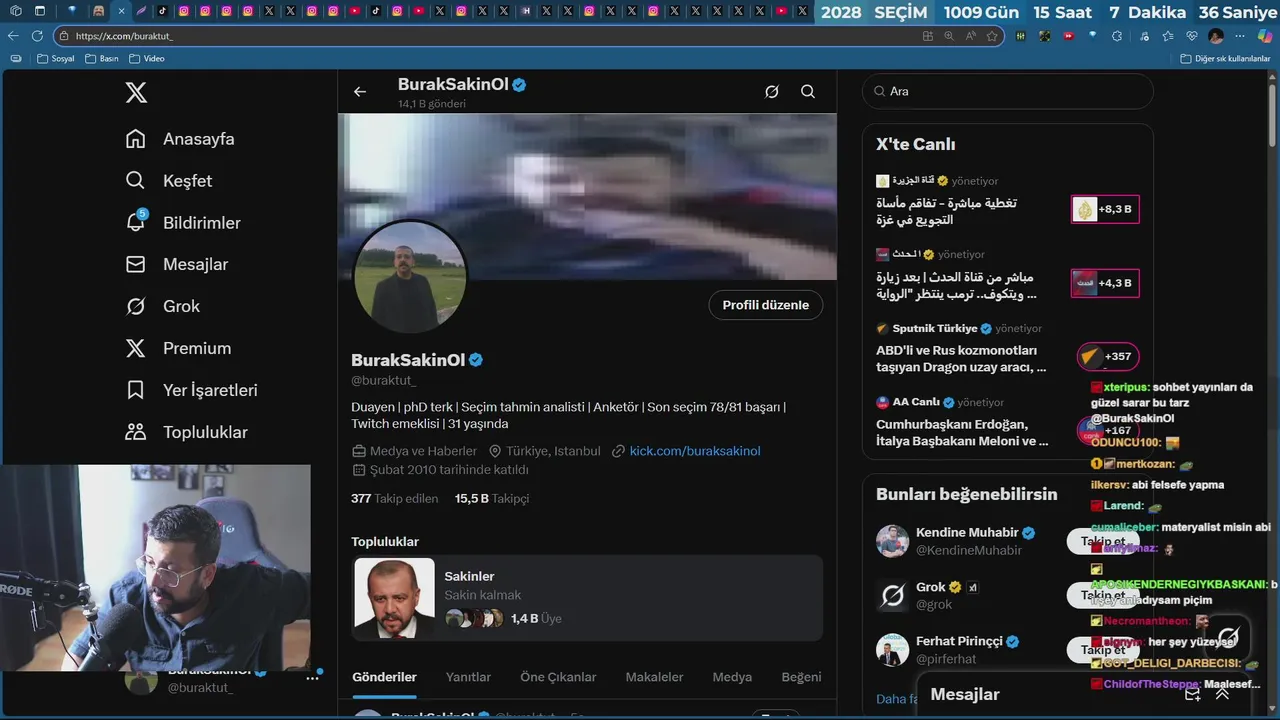Open the X logo home icon
Image resolution: width=1280 pixels, height=720 pixels.
(136, 93)
